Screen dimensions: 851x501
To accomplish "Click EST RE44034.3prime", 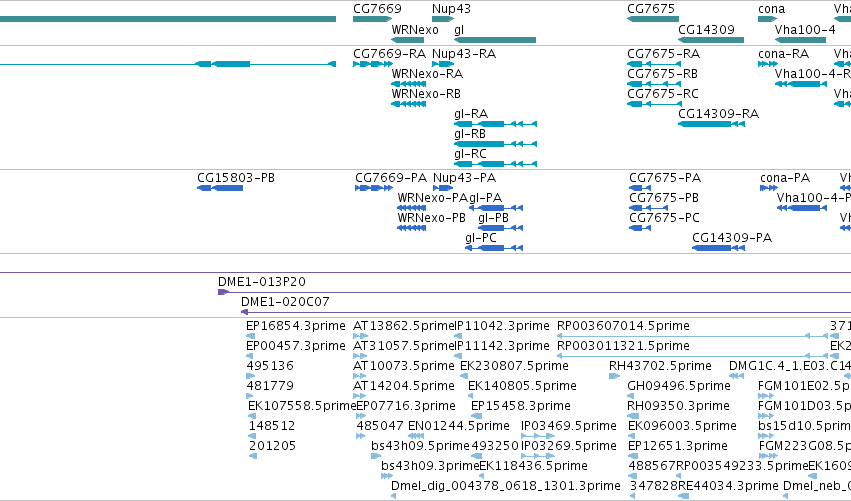I will [728, 486].
